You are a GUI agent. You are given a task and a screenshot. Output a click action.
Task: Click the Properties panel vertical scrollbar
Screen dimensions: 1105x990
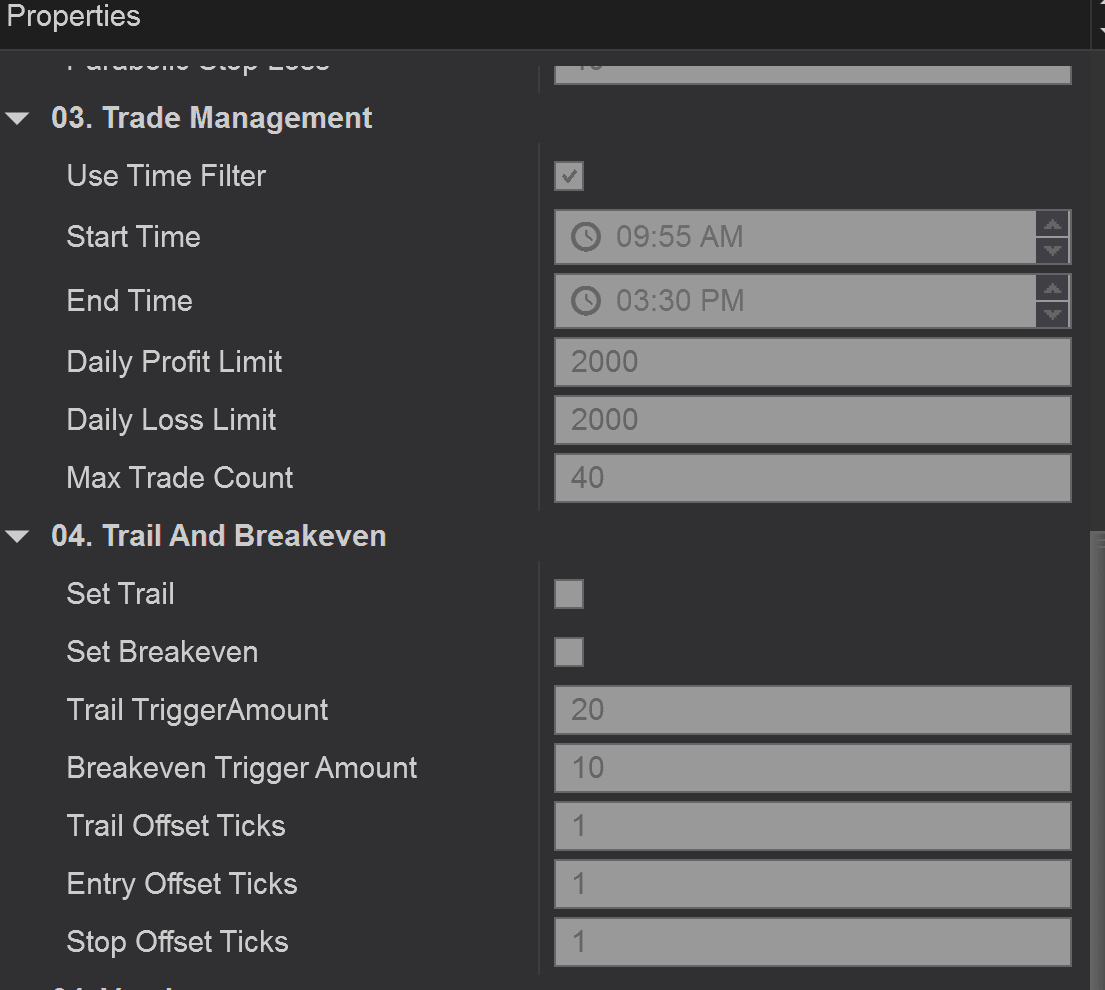(x=1098, y=750)
